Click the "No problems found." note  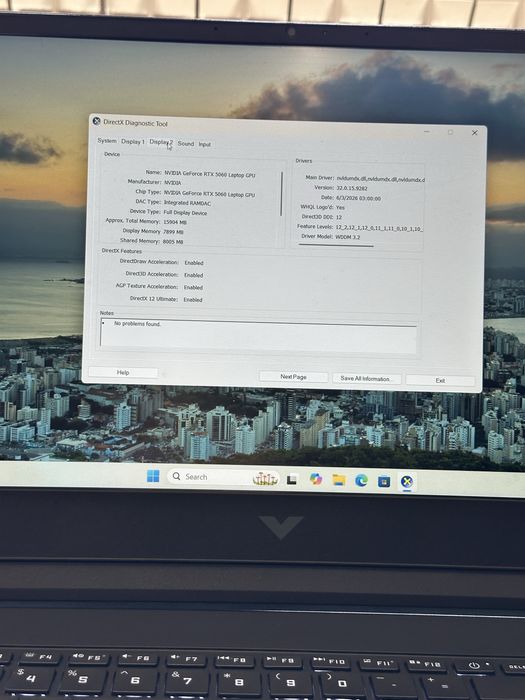pyautogui.click(x=137, y=324)
